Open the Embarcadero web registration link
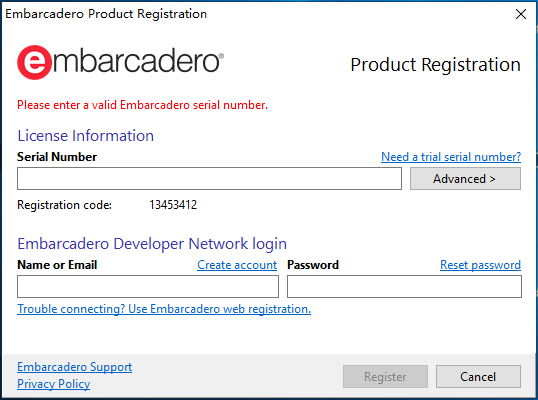The height and width of the screenshot is (400, 538). (164, 309)
